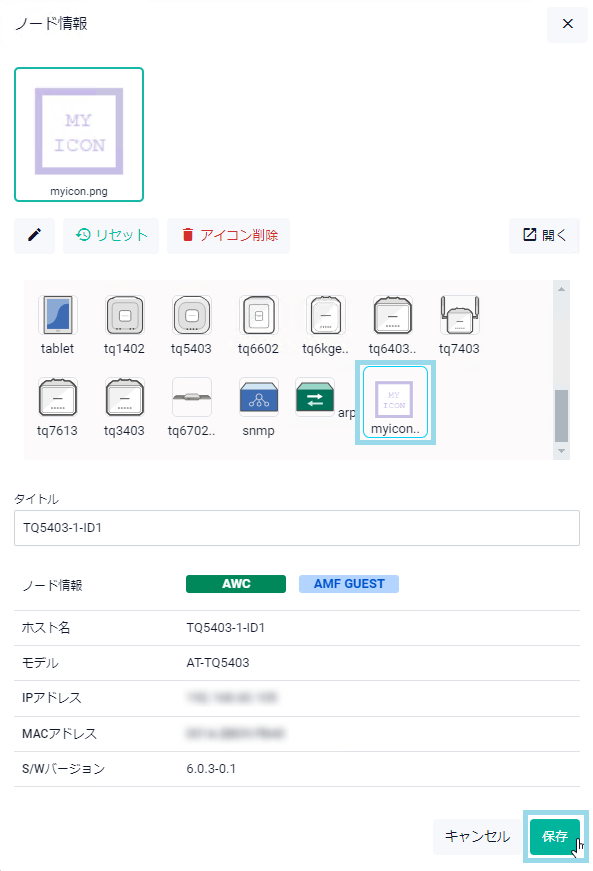Delete icon with アイコン削除 button
The width and height of the screenshot is (593, 871).
tap(229, 236)
